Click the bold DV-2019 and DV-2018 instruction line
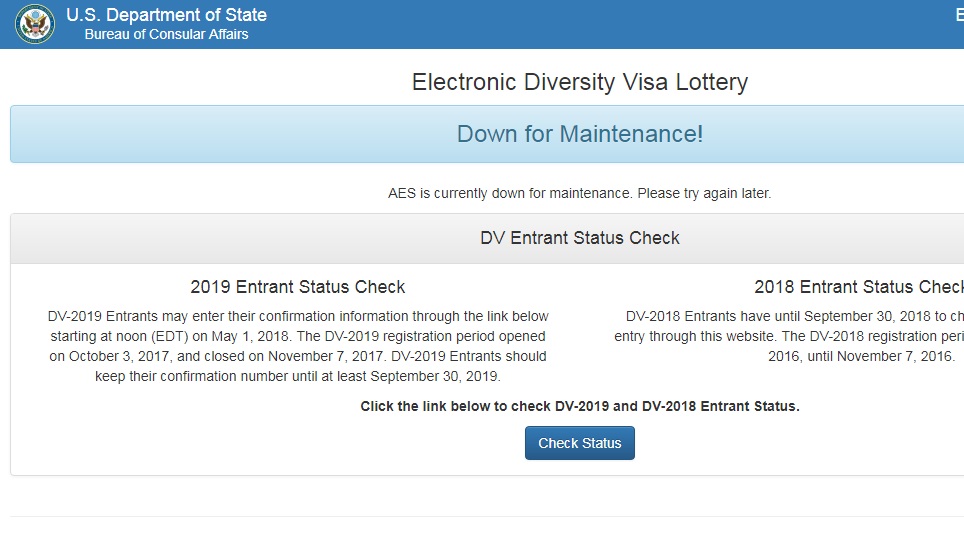The image size is (964, 537). point(580,407)
